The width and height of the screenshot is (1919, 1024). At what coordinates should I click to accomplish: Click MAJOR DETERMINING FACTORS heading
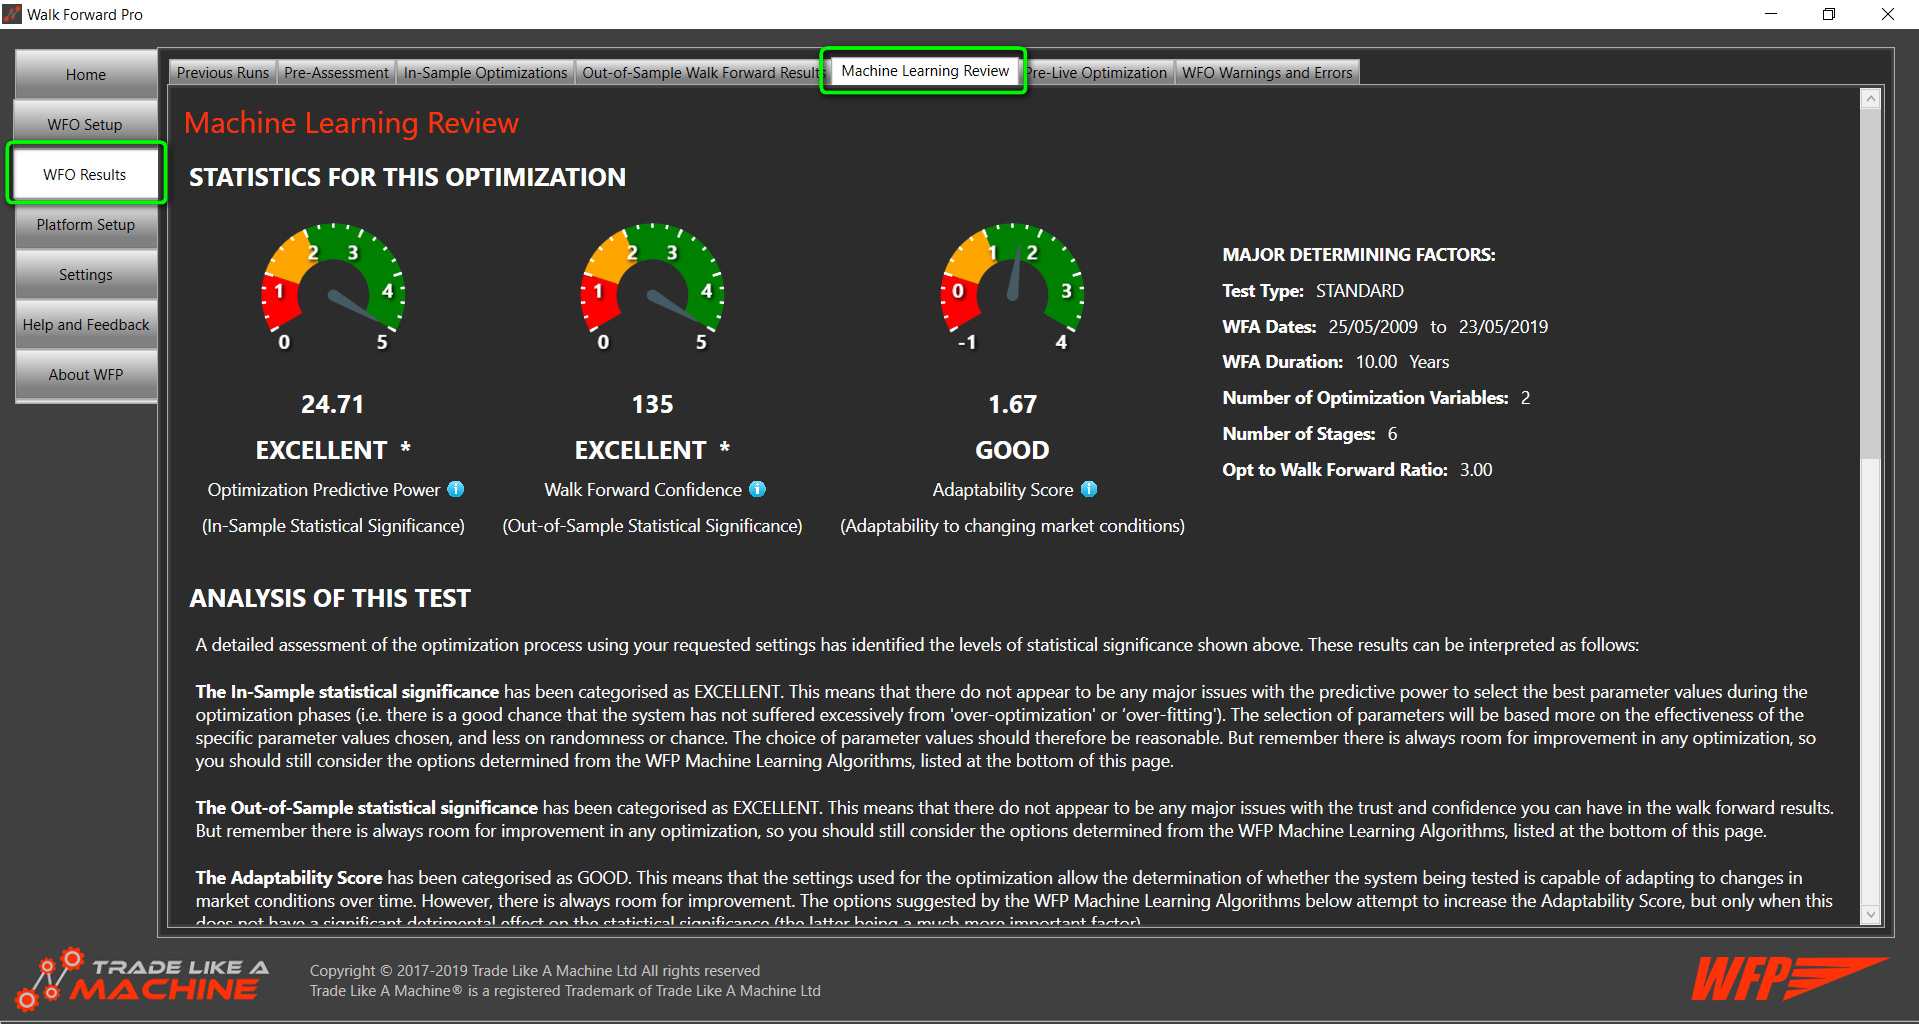(1359, 255)
